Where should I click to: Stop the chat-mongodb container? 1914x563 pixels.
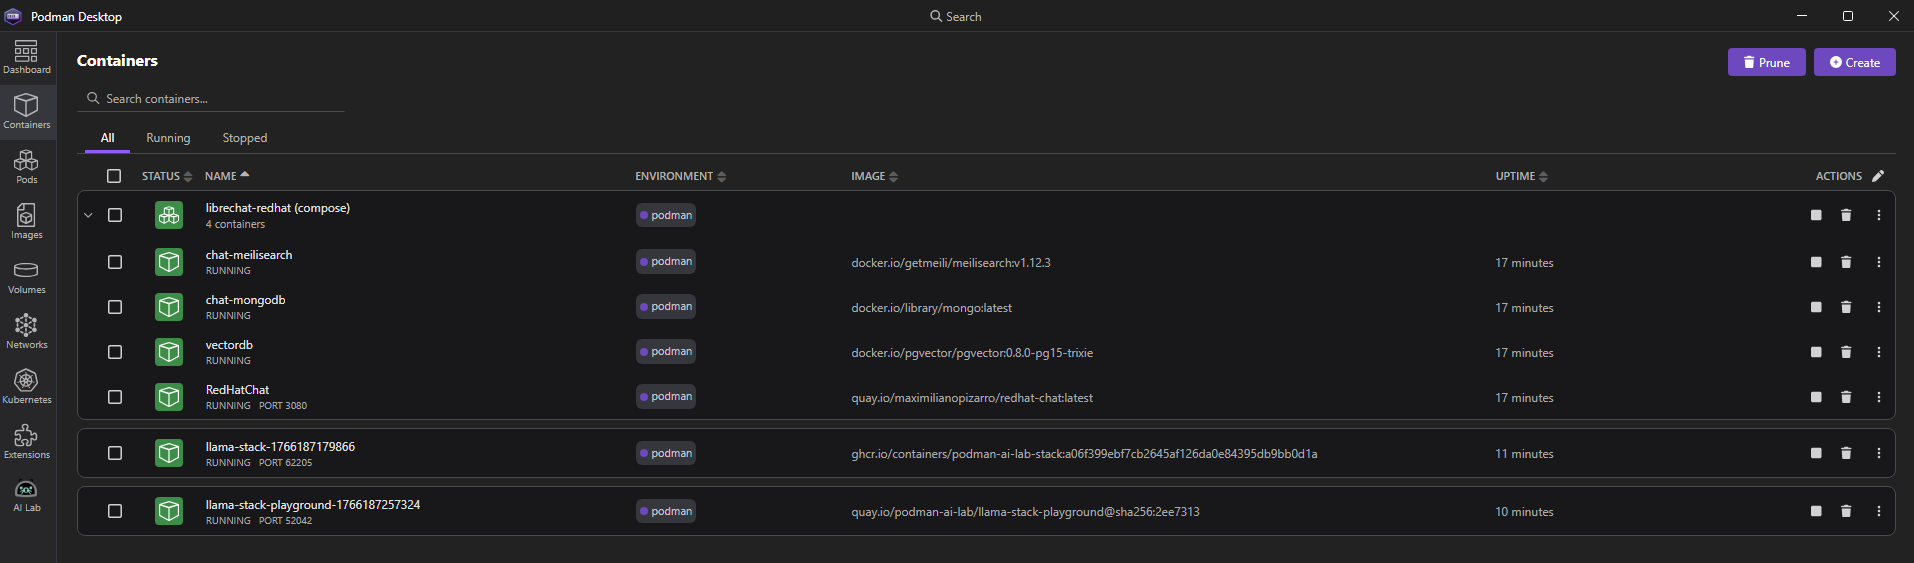pos(1816,307)
